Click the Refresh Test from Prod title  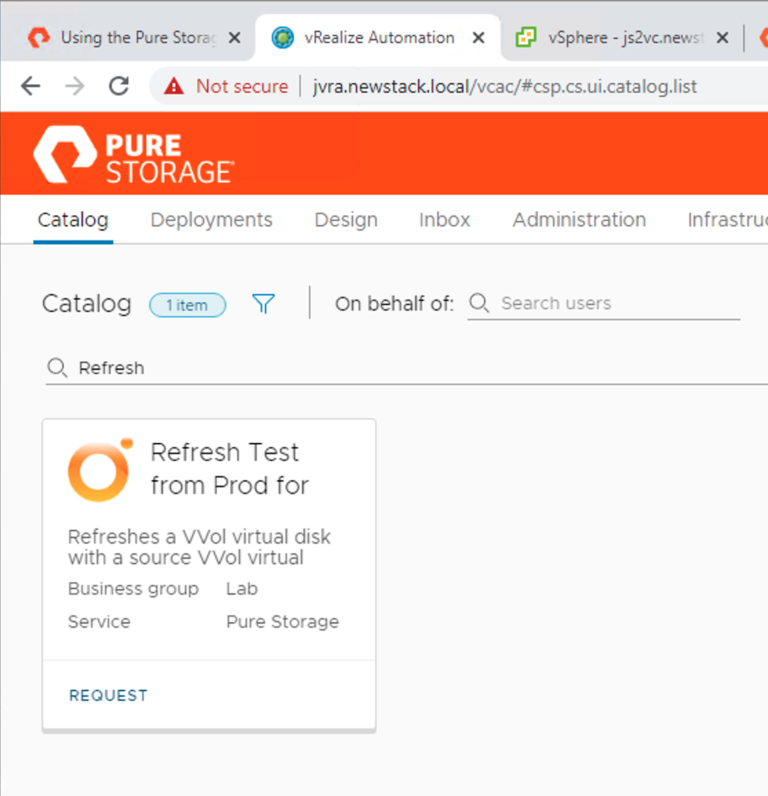(229, 469)
